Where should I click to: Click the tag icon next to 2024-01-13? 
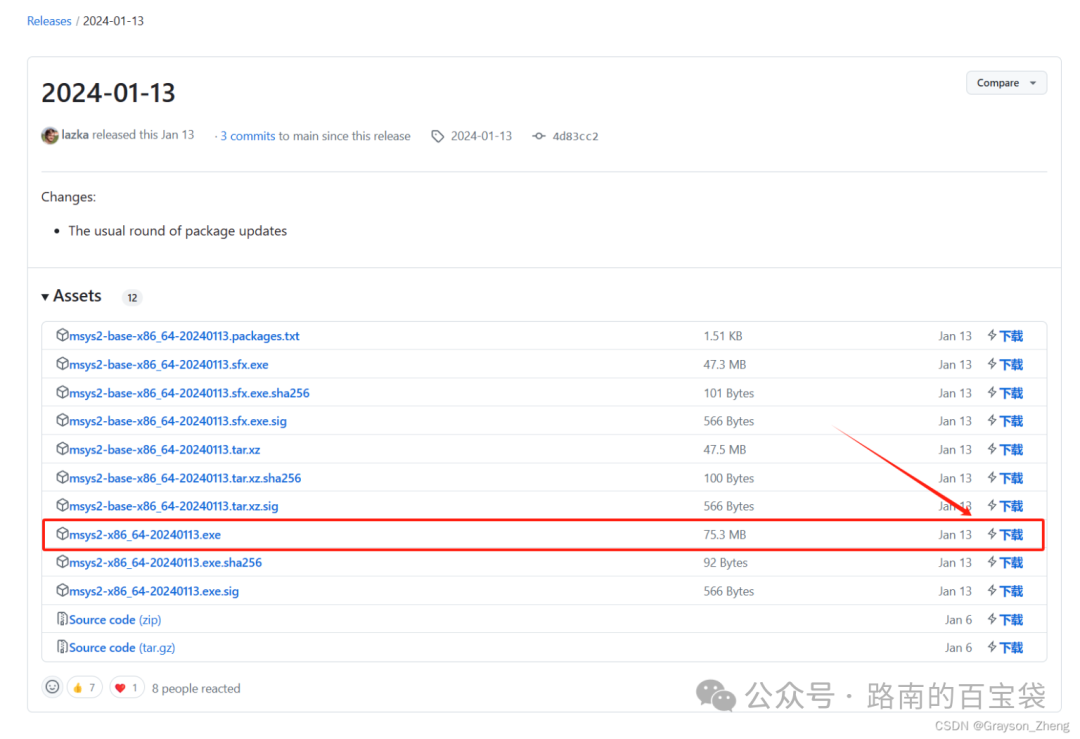(437, 136)
